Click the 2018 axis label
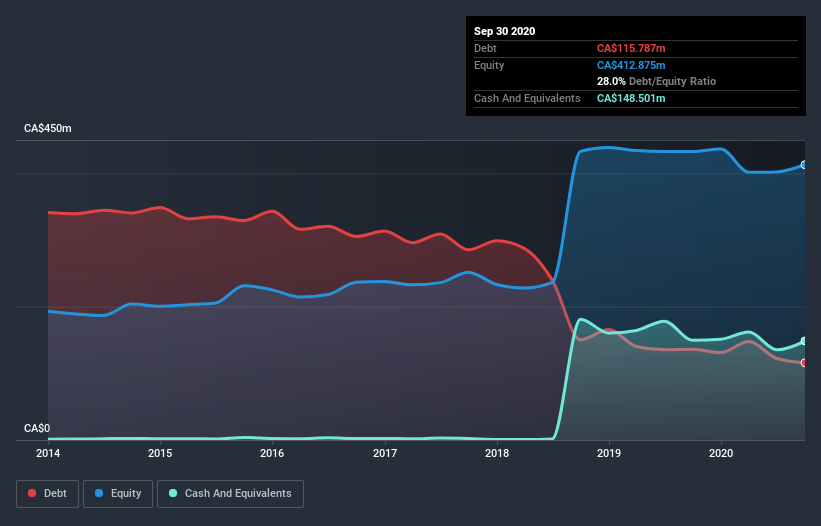This screenshot has height=526, width=821. point(497,453)
